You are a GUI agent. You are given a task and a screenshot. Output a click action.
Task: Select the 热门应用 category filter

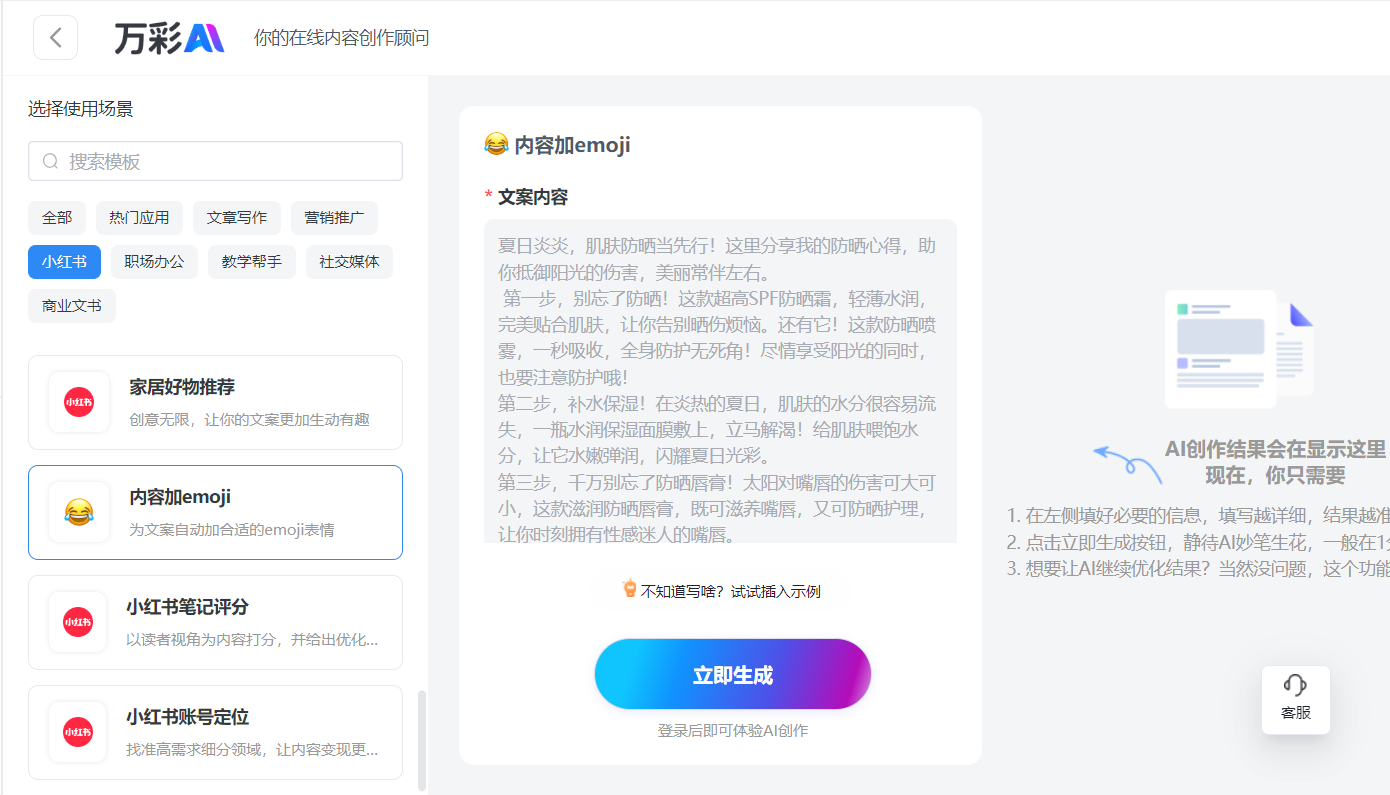click(139, 217)
